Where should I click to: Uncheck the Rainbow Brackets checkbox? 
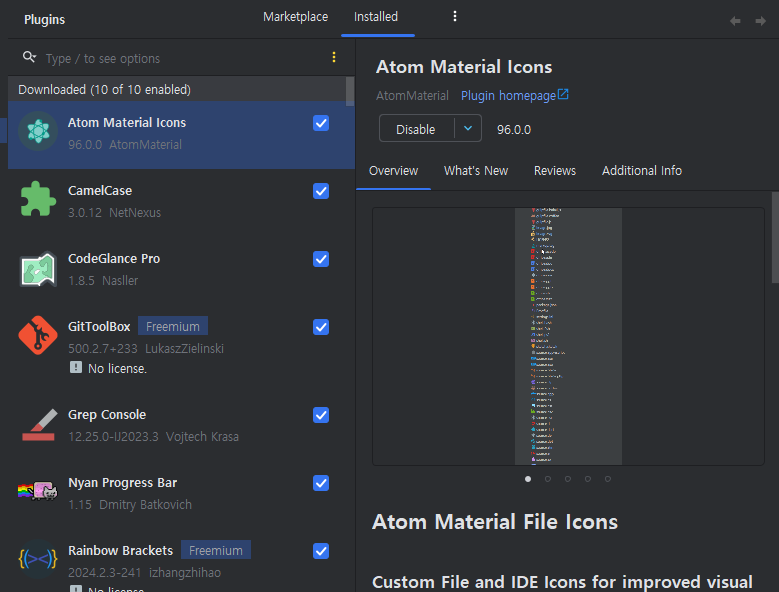[x=321, y=551]
